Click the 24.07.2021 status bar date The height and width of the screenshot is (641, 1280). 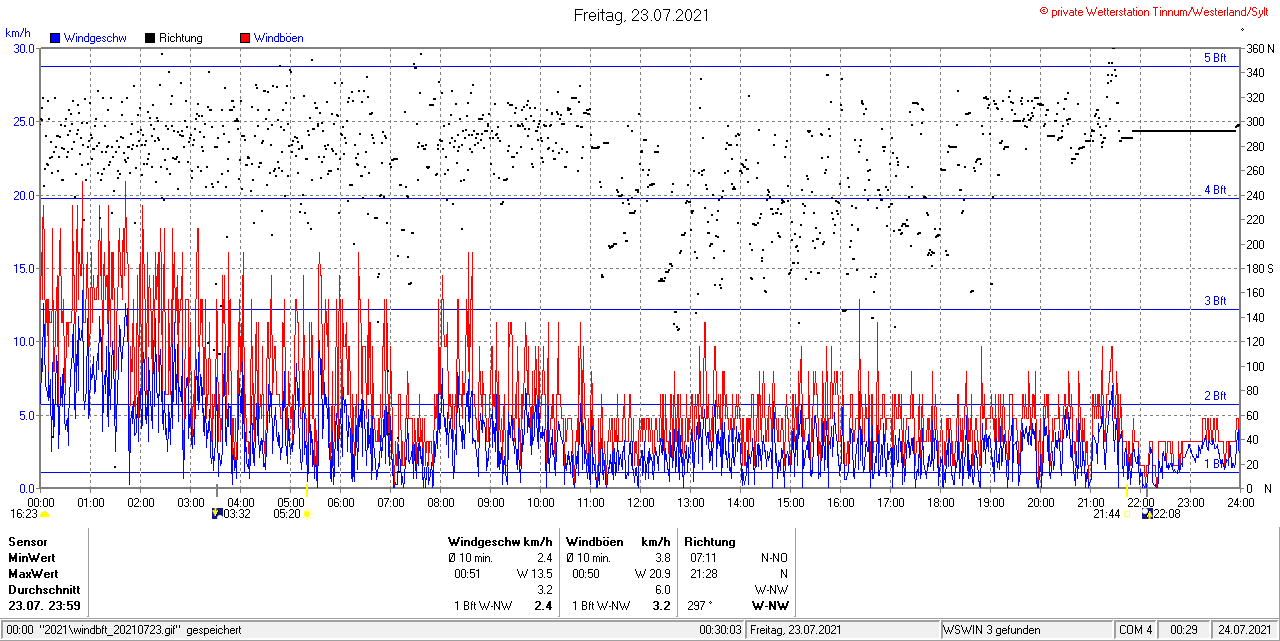click(1245, 630)
